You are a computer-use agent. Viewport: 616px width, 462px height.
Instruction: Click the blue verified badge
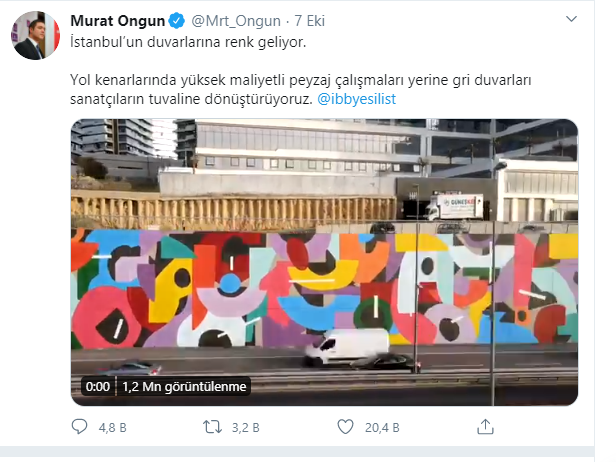tap(177, 21)
